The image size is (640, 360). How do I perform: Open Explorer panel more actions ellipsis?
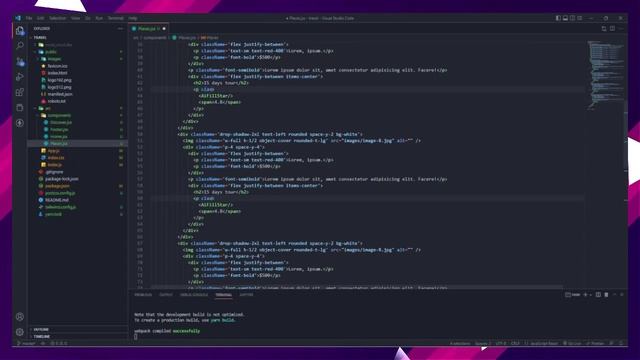click(x=120, y=29)
